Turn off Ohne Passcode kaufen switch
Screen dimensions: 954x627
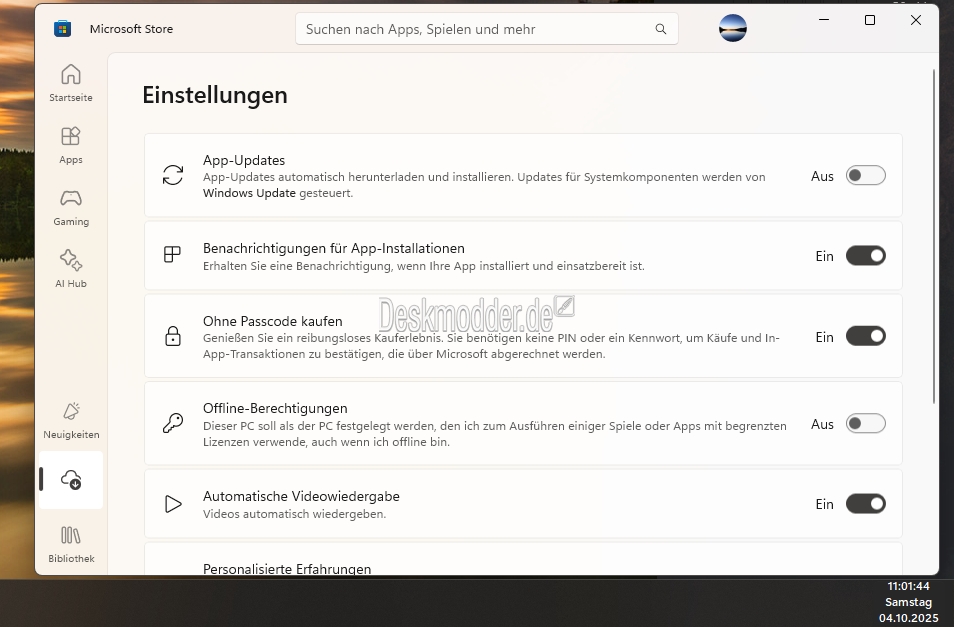[865, 336]
